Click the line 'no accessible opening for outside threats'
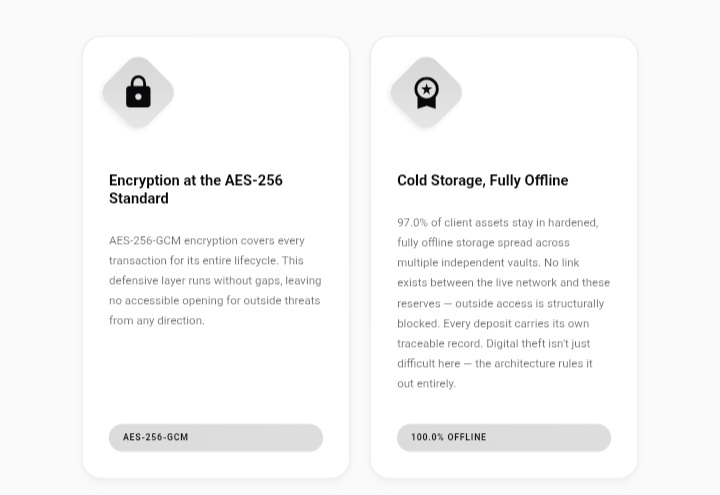Image resolution: width=720 pixels, height=495 pixels. [214, 301]
